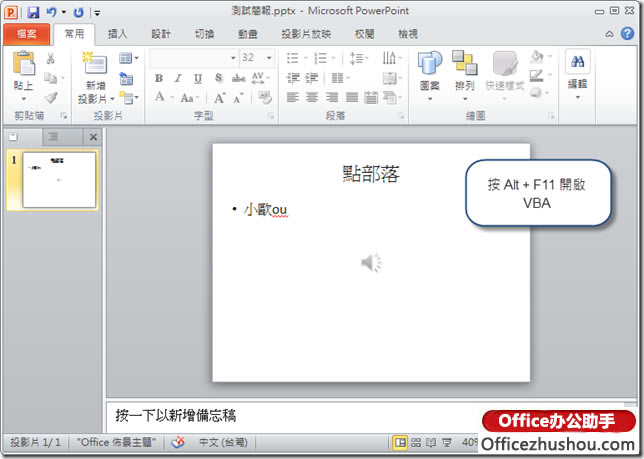Toggle Align Right paragraph

click(x=332, y=98)
